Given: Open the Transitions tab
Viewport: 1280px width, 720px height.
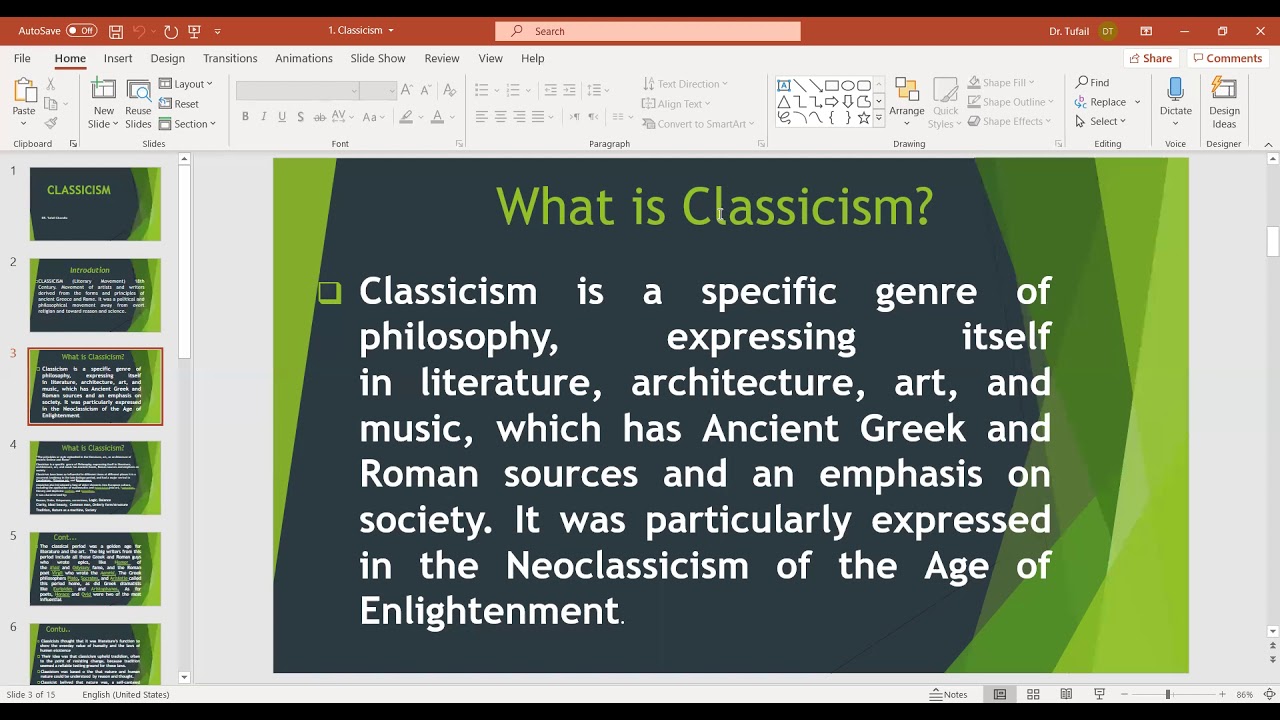Looking at the screenshot, I should point(230,58).
